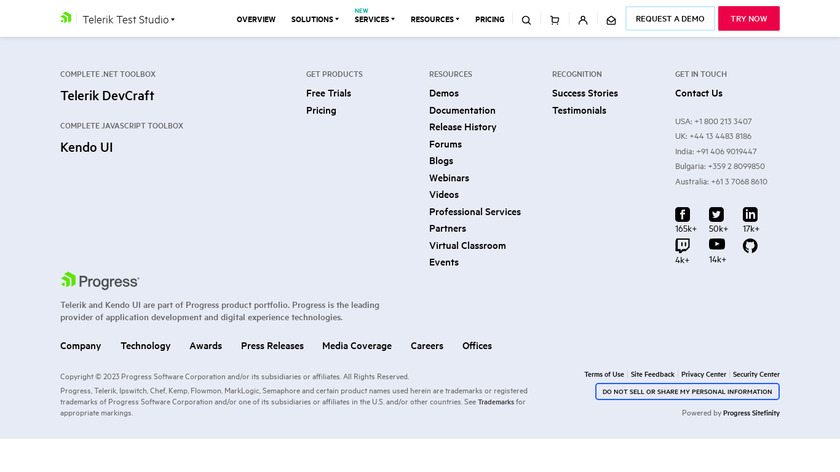Click the India phone number
This screenshot has width=840, height=472.
[726, 152]
